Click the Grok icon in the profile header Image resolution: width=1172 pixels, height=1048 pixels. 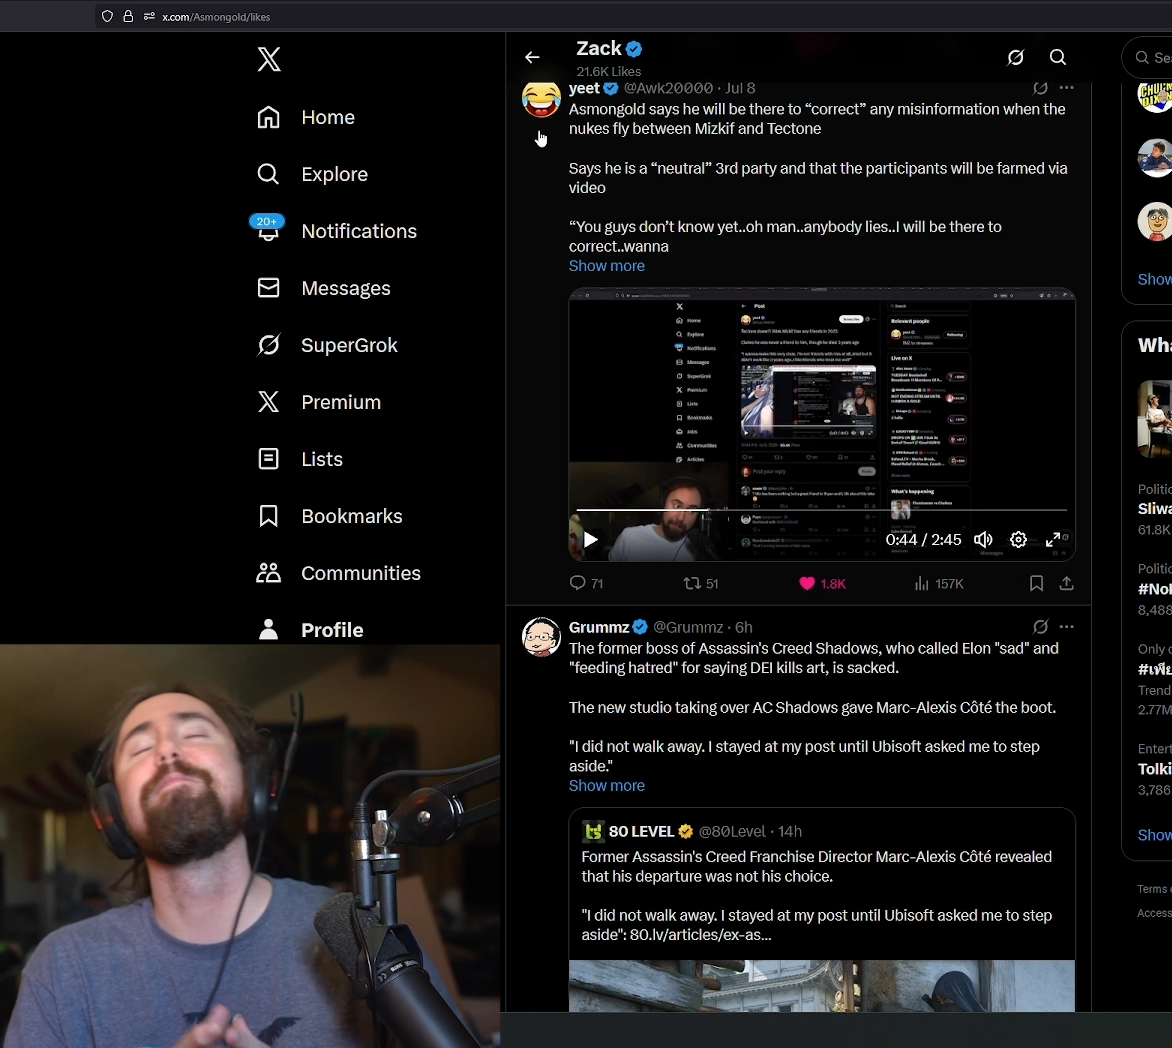(1015, 58)
